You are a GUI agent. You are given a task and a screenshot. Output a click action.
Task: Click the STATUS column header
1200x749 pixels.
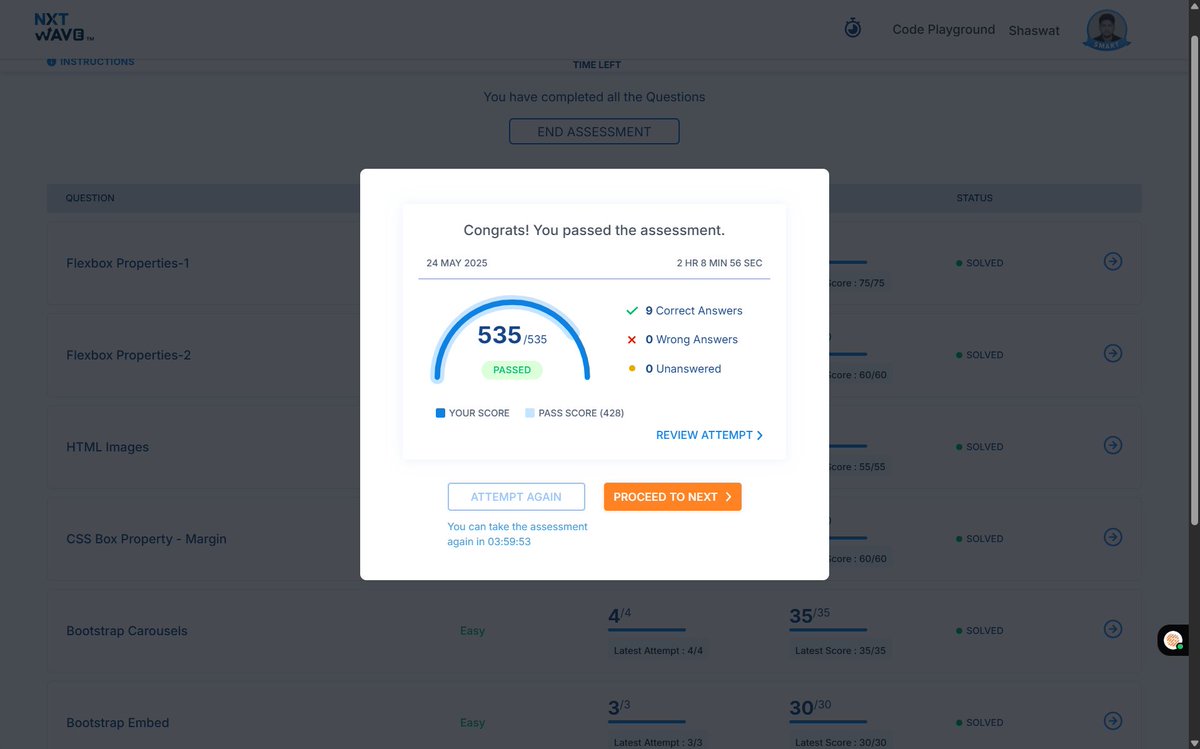click(974, 198)
